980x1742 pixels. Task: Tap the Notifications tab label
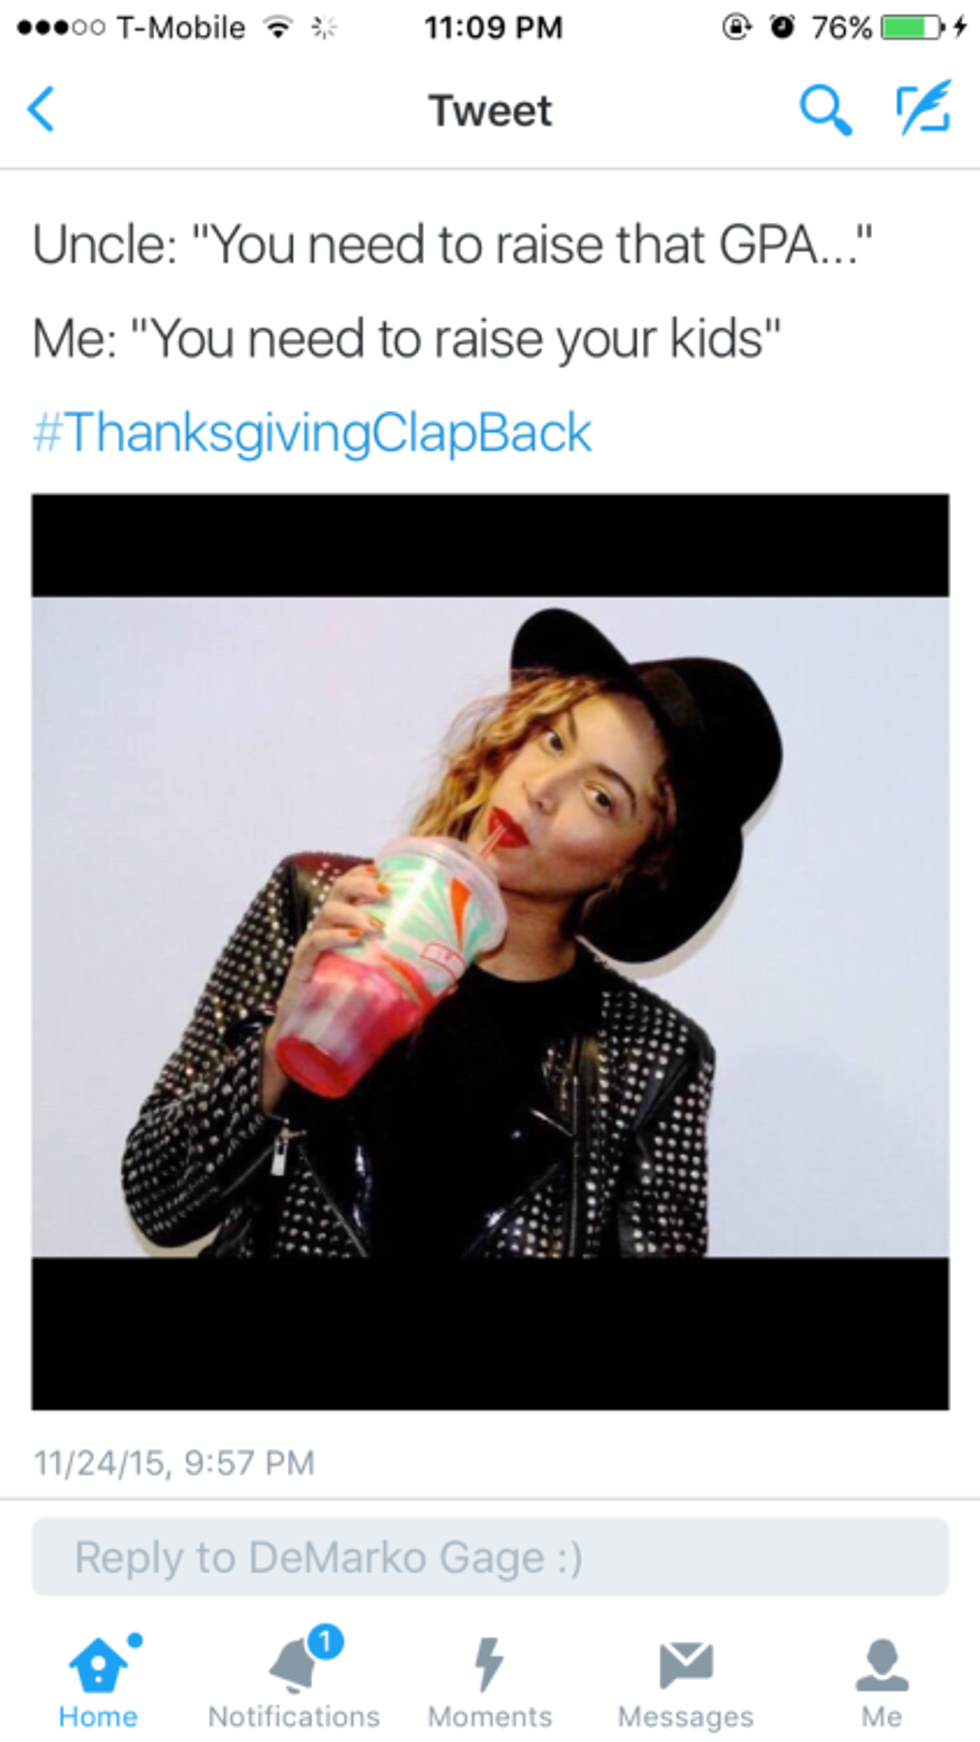(x=294, y=1717)
